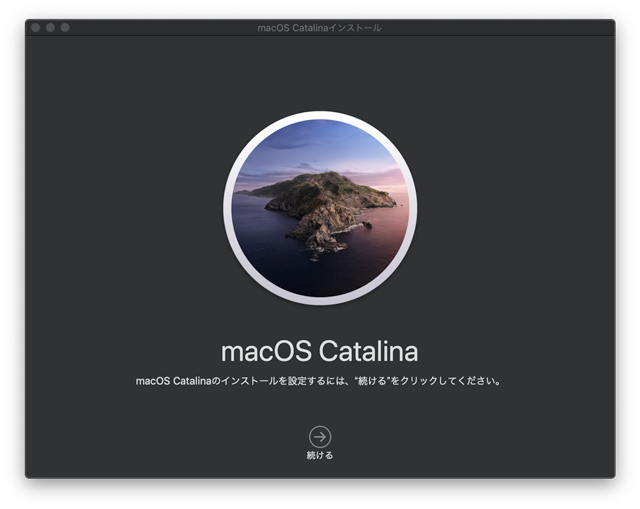The width and height of the screenshot is (640, 509).
Task: Close the installer with the leftmost title bar button
Action: (36, 27)
